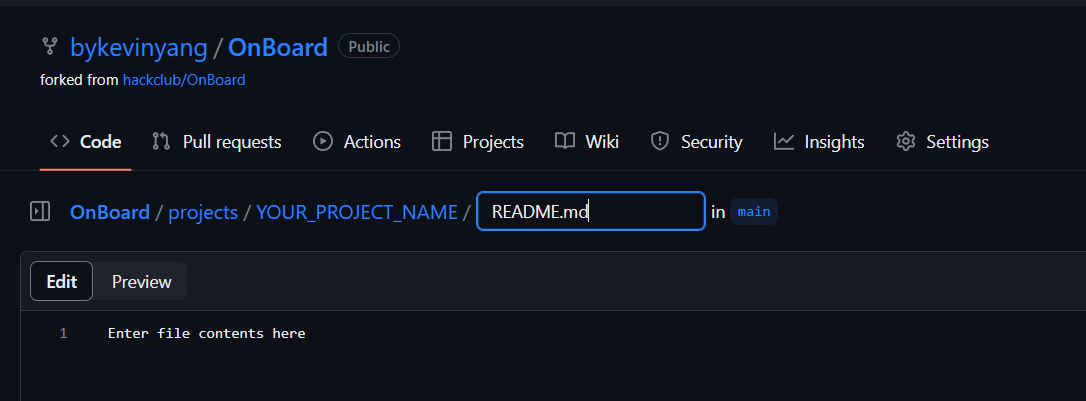
Task: Open the hackclub/OnBoard upstream link
Action: [x=184, y=80]
